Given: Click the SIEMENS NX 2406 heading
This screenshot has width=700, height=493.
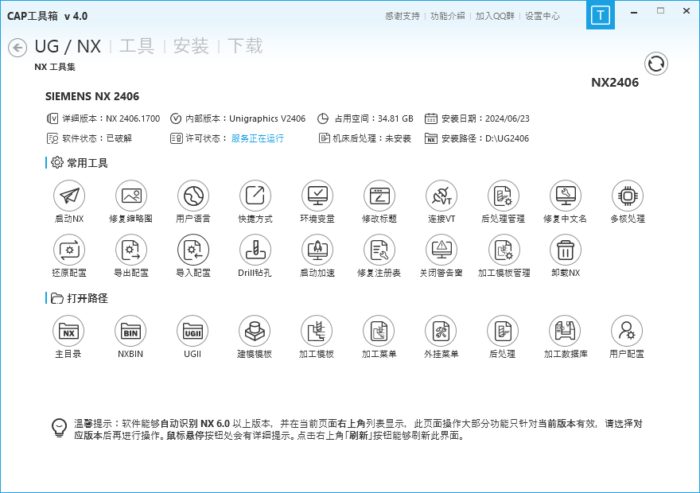Looking at the screenshot, I should [x=92, y=96].
